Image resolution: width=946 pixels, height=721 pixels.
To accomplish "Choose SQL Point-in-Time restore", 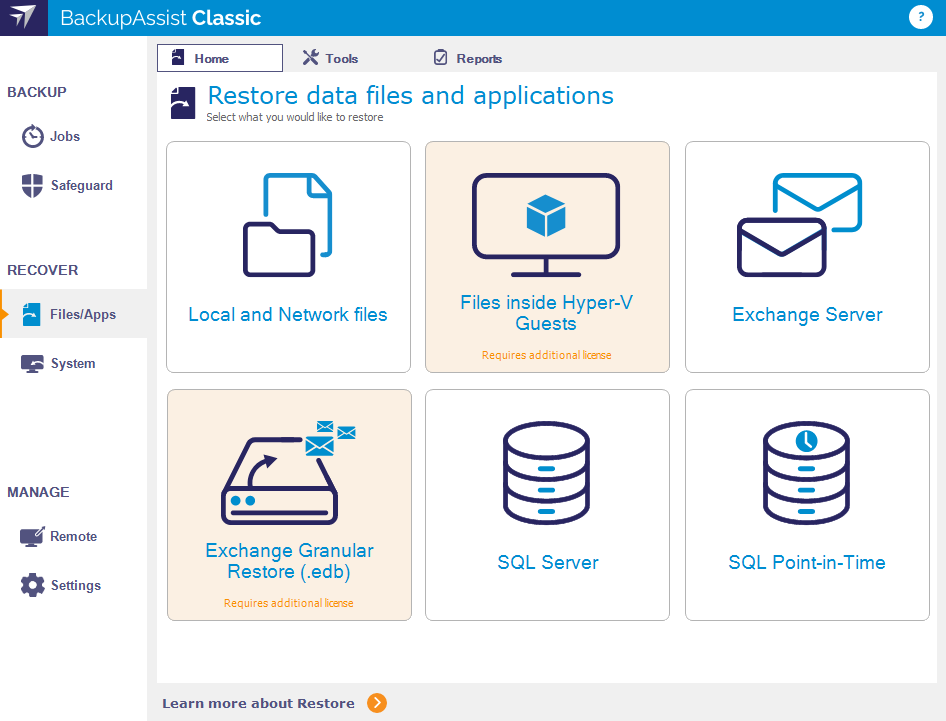I will [806, 505].
